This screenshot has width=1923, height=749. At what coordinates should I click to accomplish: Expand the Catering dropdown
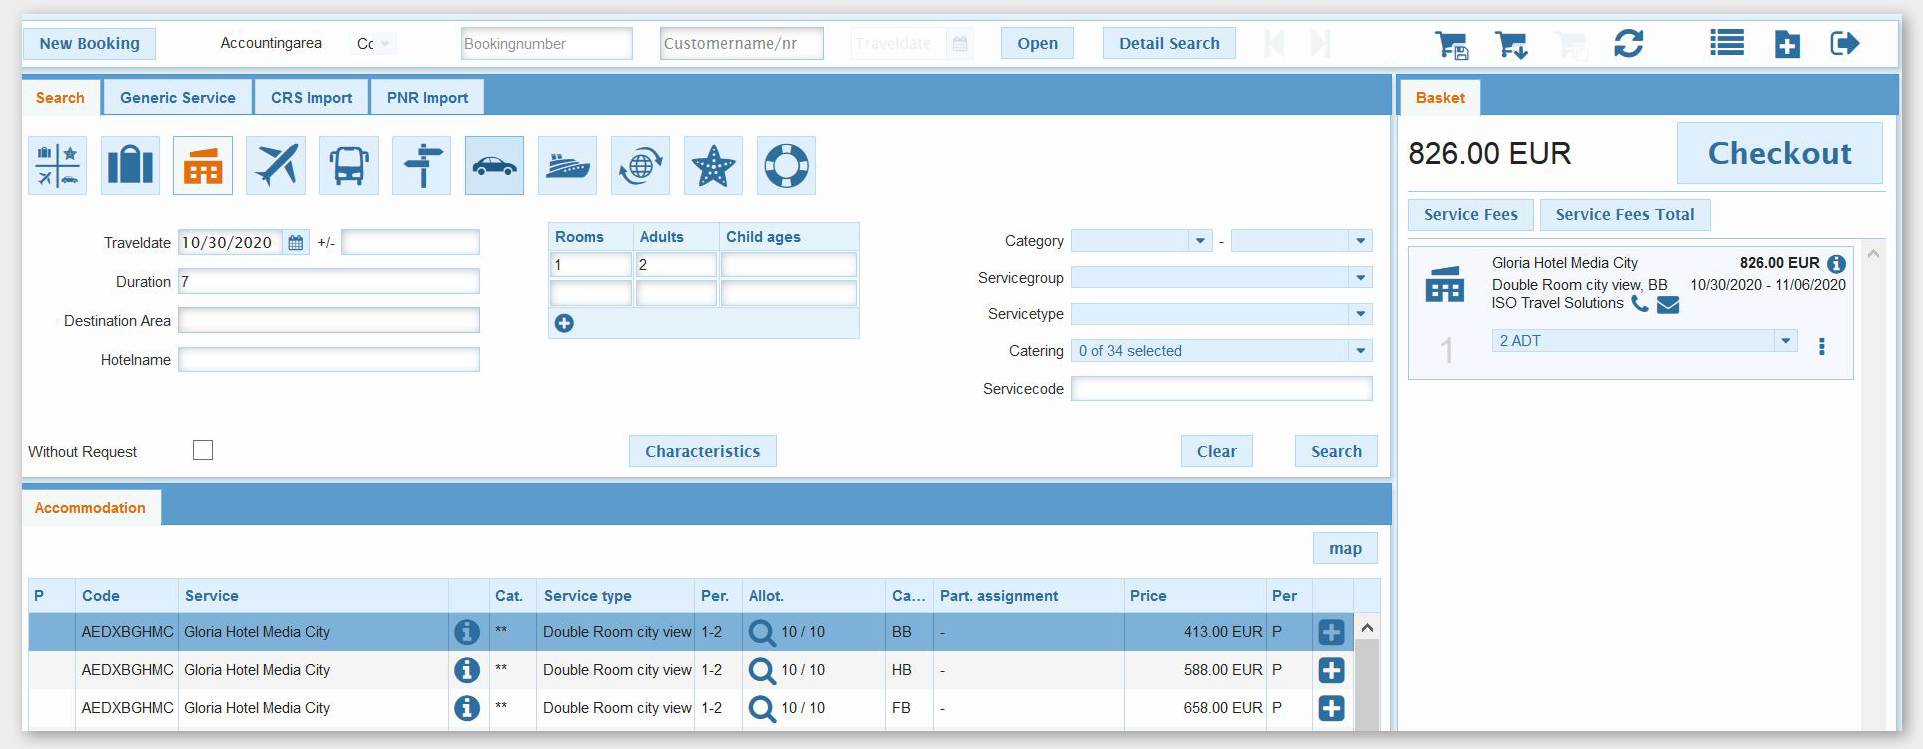pyautogui.click(x=1360, y=351)
